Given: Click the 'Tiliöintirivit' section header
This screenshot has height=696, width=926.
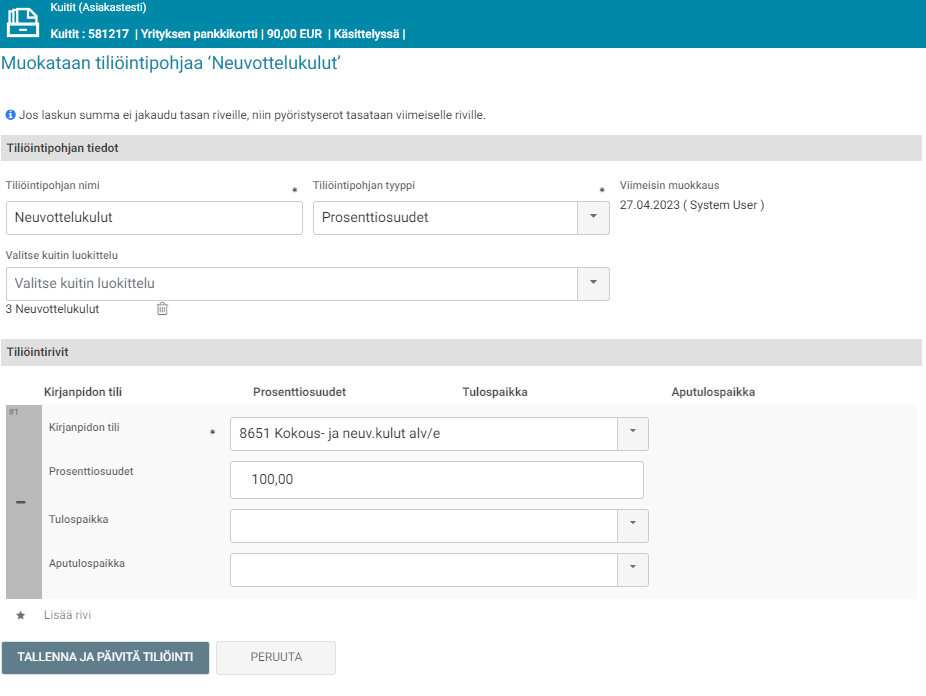Looking at the screenshot, I should coord(38,352).
